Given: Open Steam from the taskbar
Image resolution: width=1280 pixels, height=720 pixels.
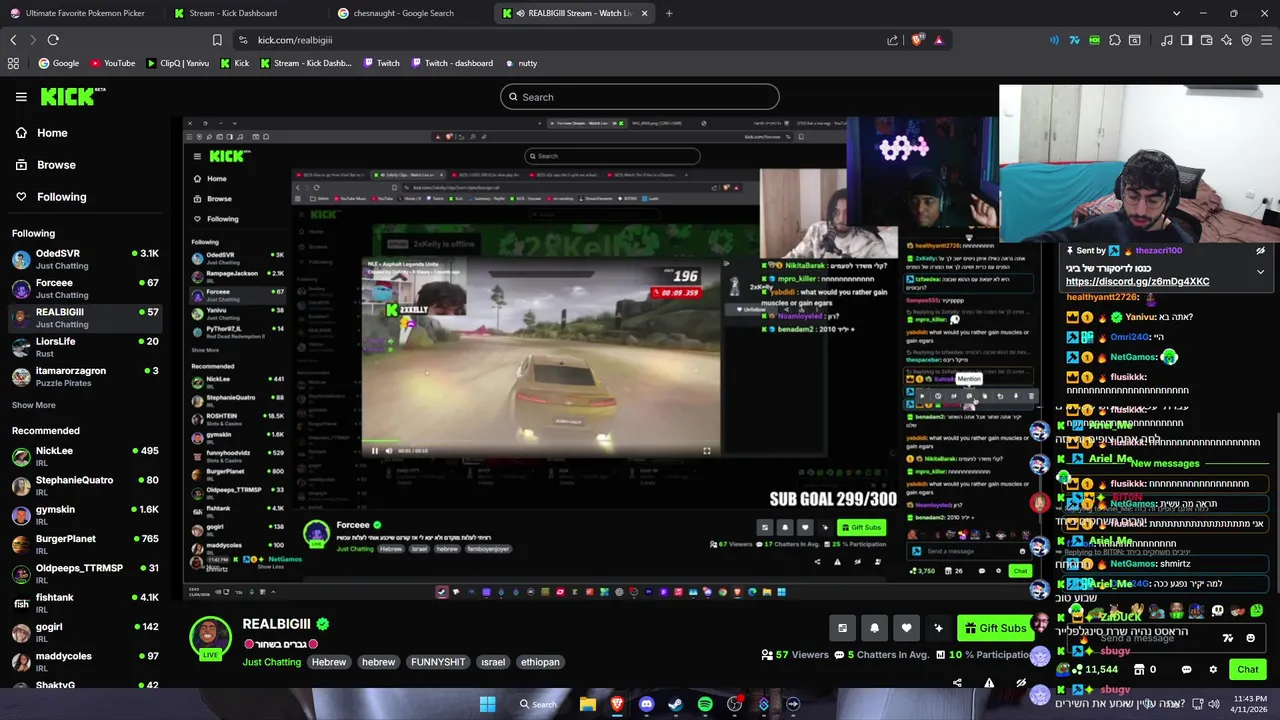Looking at the screenshot, I should tap(675, 704).
